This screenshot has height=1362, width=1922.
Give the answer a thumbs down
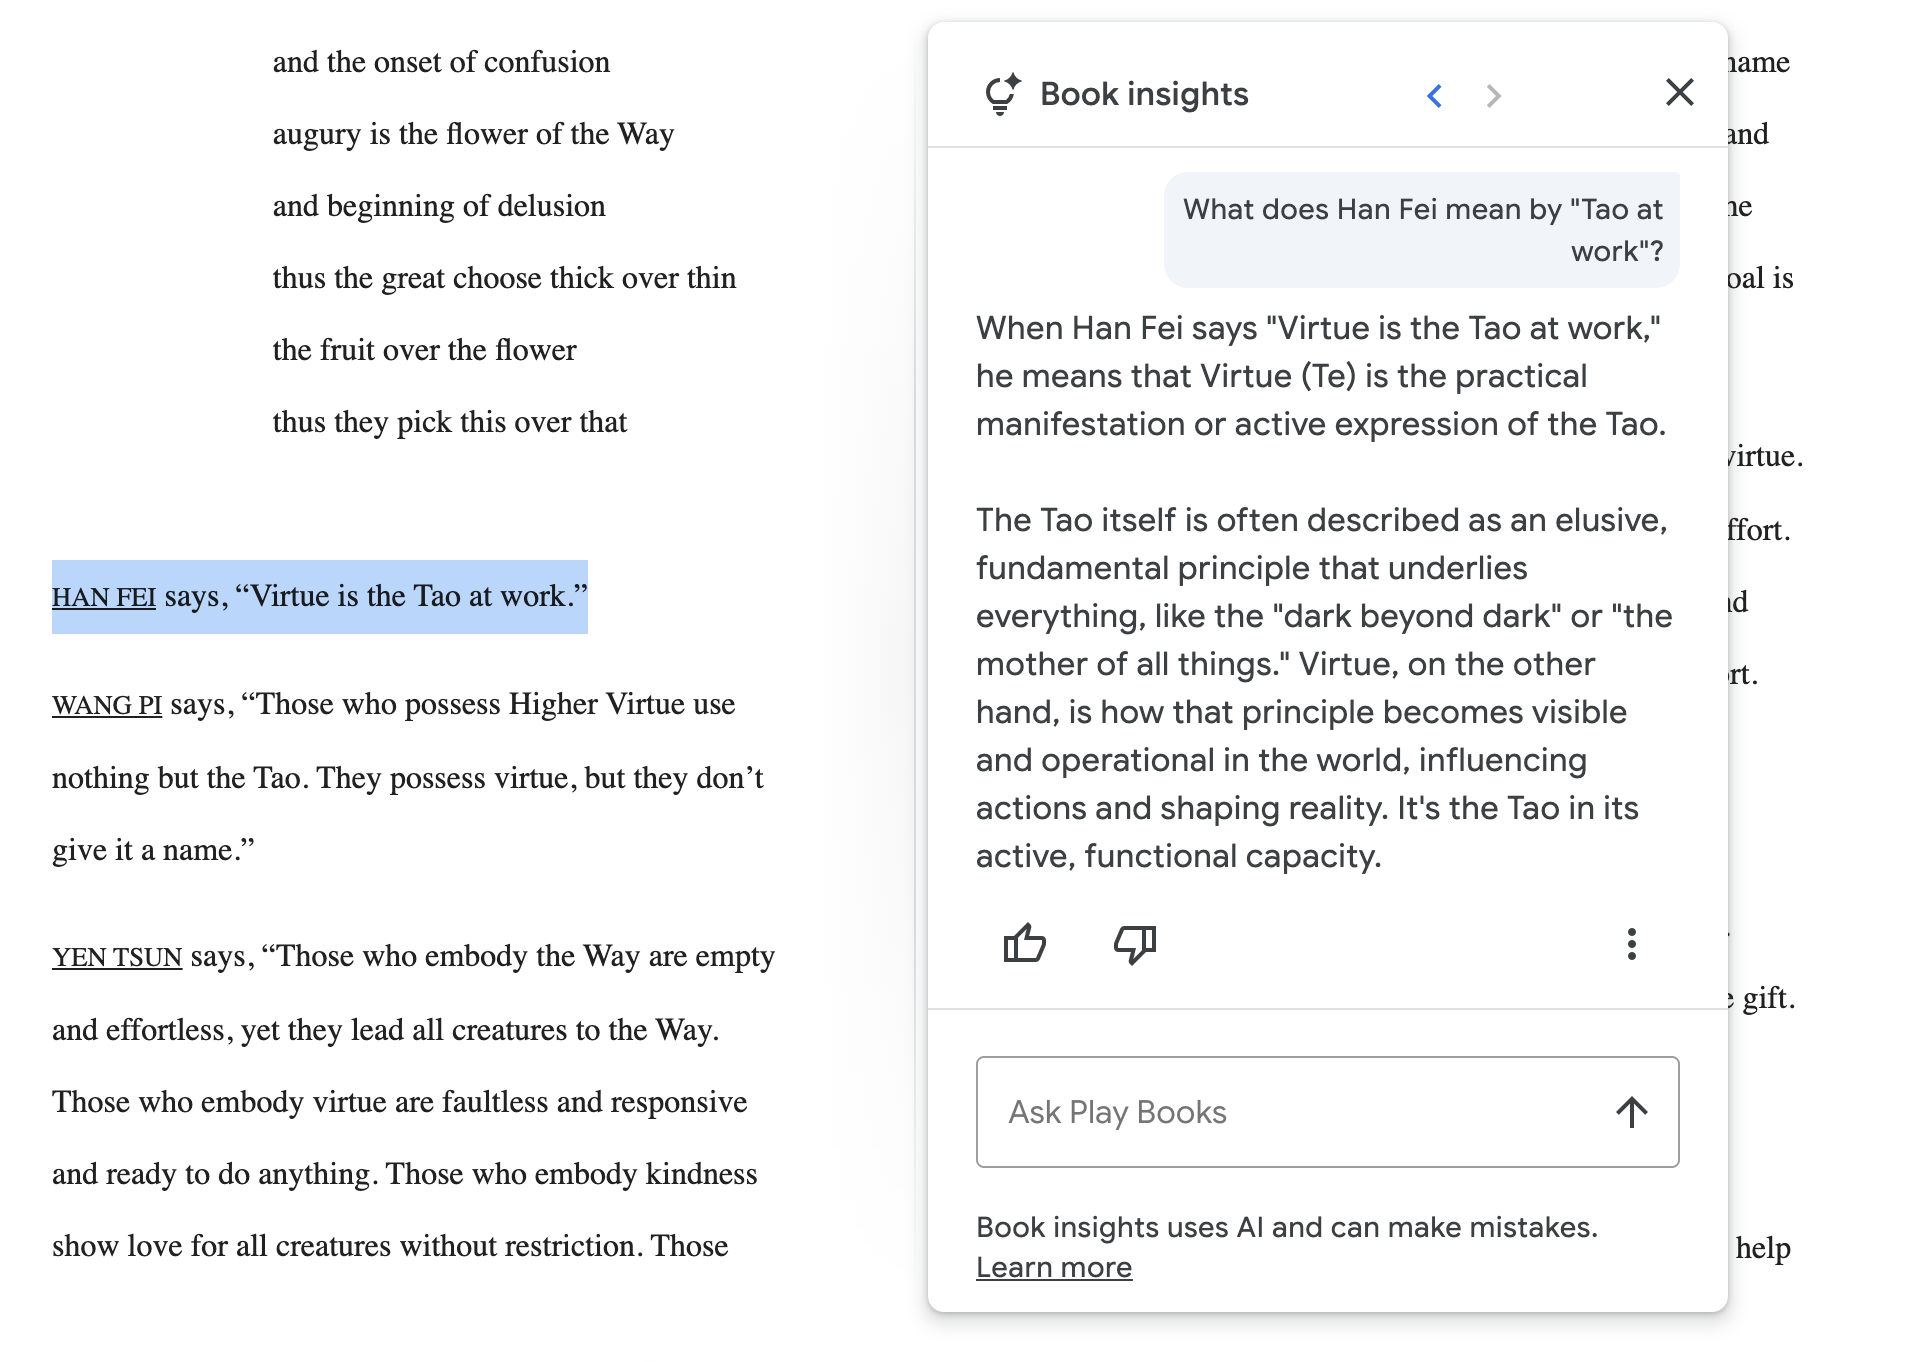click(1135, 943)
